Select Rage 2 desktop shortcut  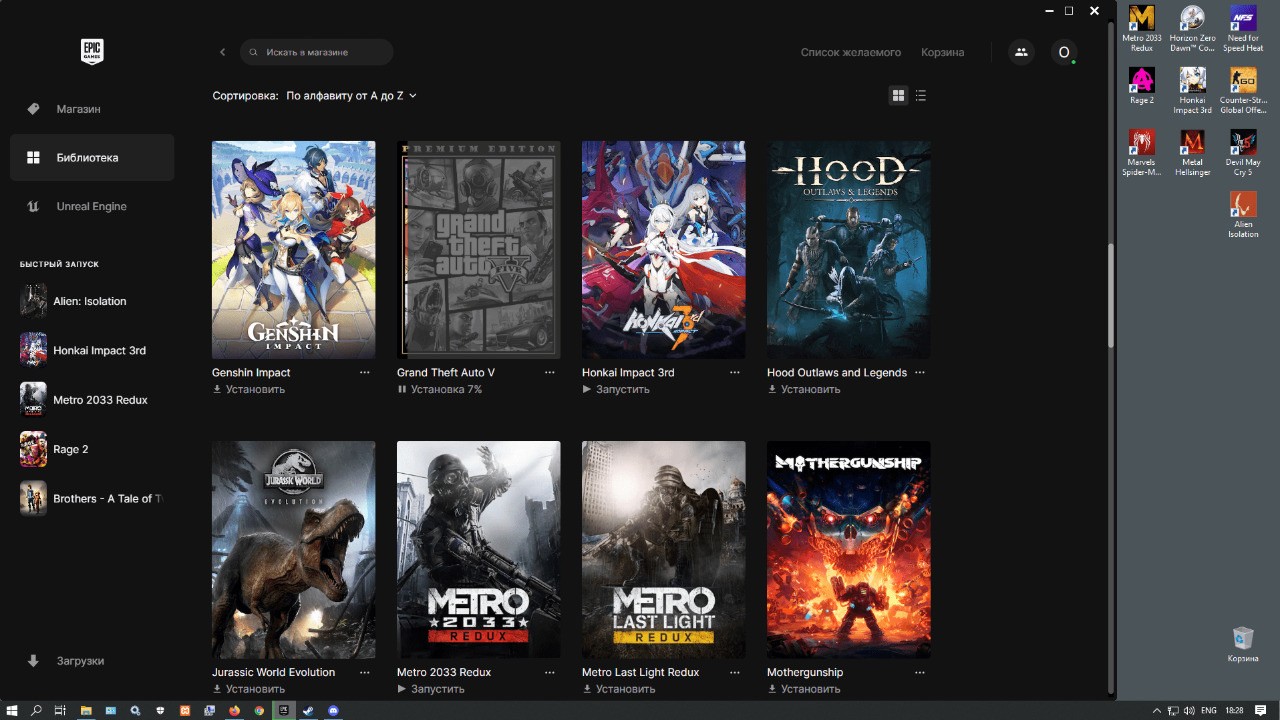point(1142,86)
